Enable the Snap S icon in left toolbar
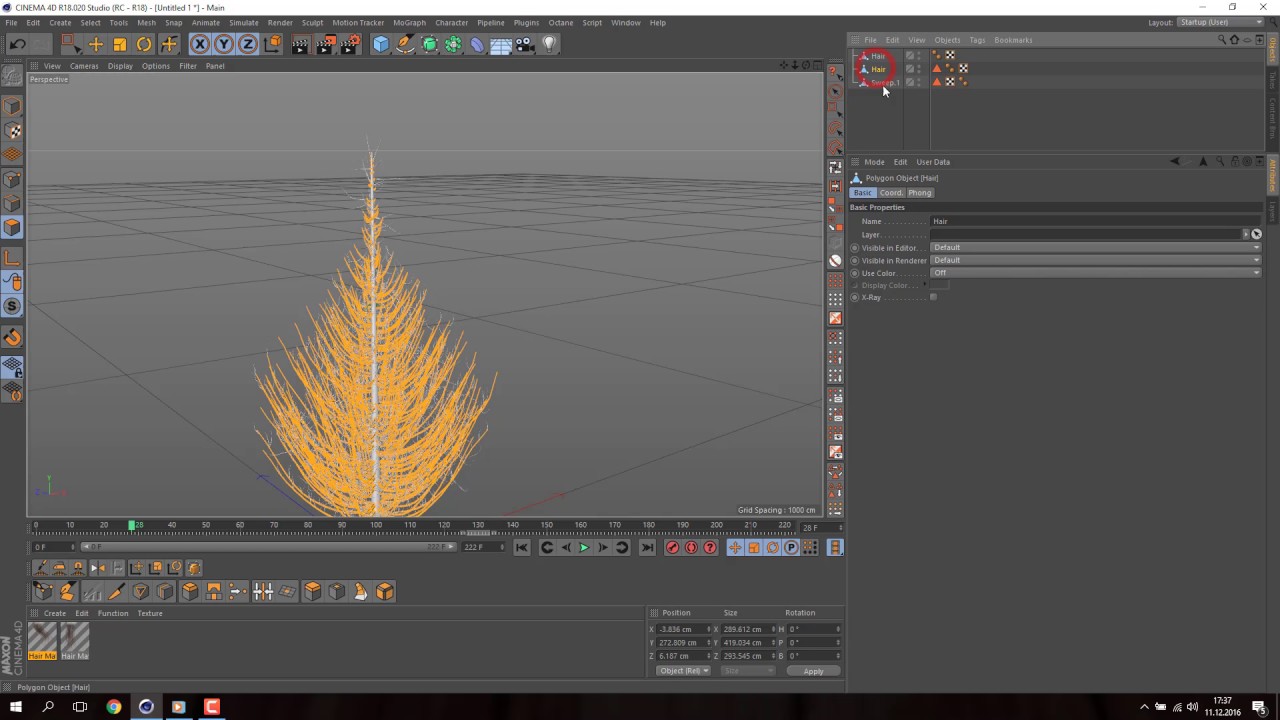Viewport: 1280px width, 720px height. click(x=12, y=306)
